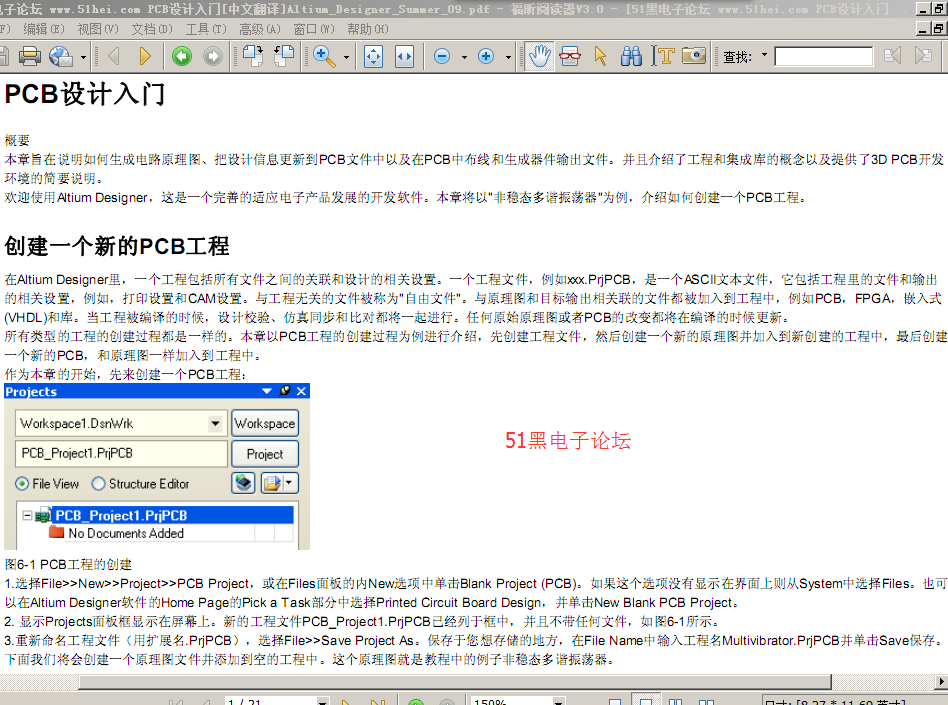
Task: Click the fit width icon
Action: [404, 56]
